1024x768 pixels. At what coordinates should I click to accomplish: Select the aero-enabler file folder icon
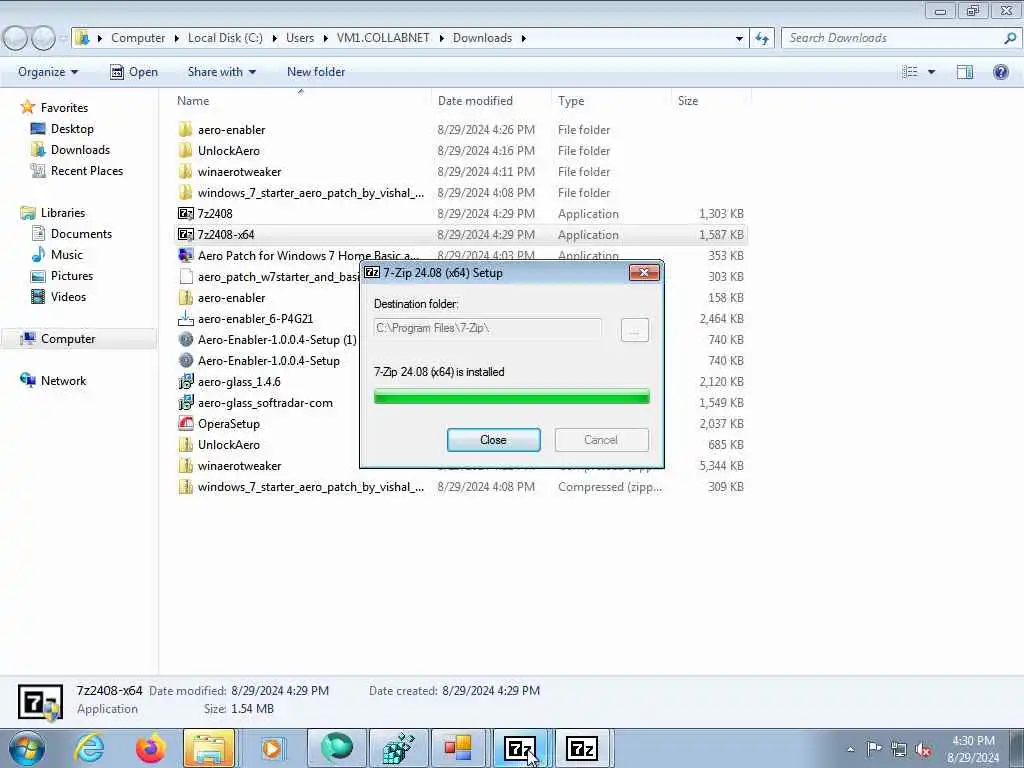pyautogui.click(x=185, y=129)
